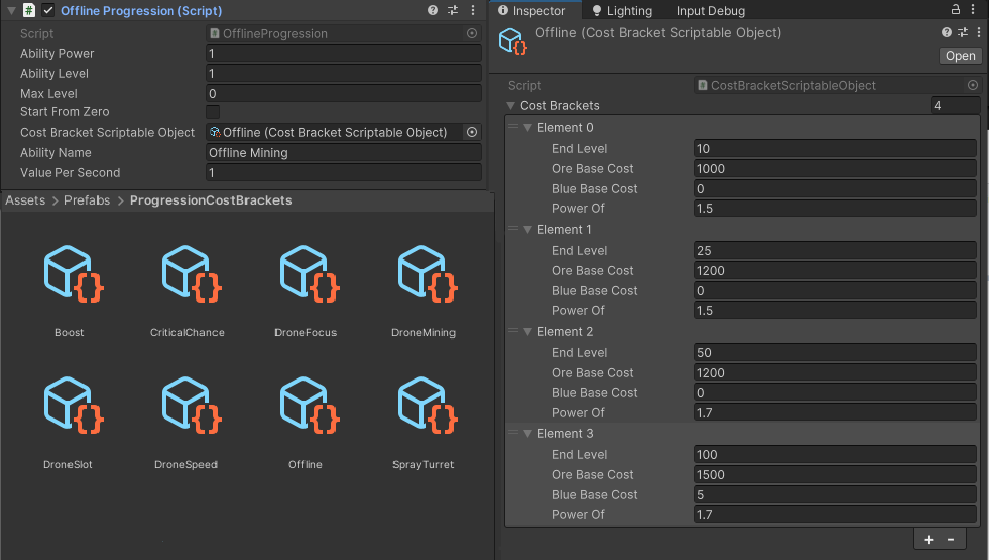Viewport: 992px width, 560px height.
Task: Select the CriticalChance asset icon
Action: point(192,273)
